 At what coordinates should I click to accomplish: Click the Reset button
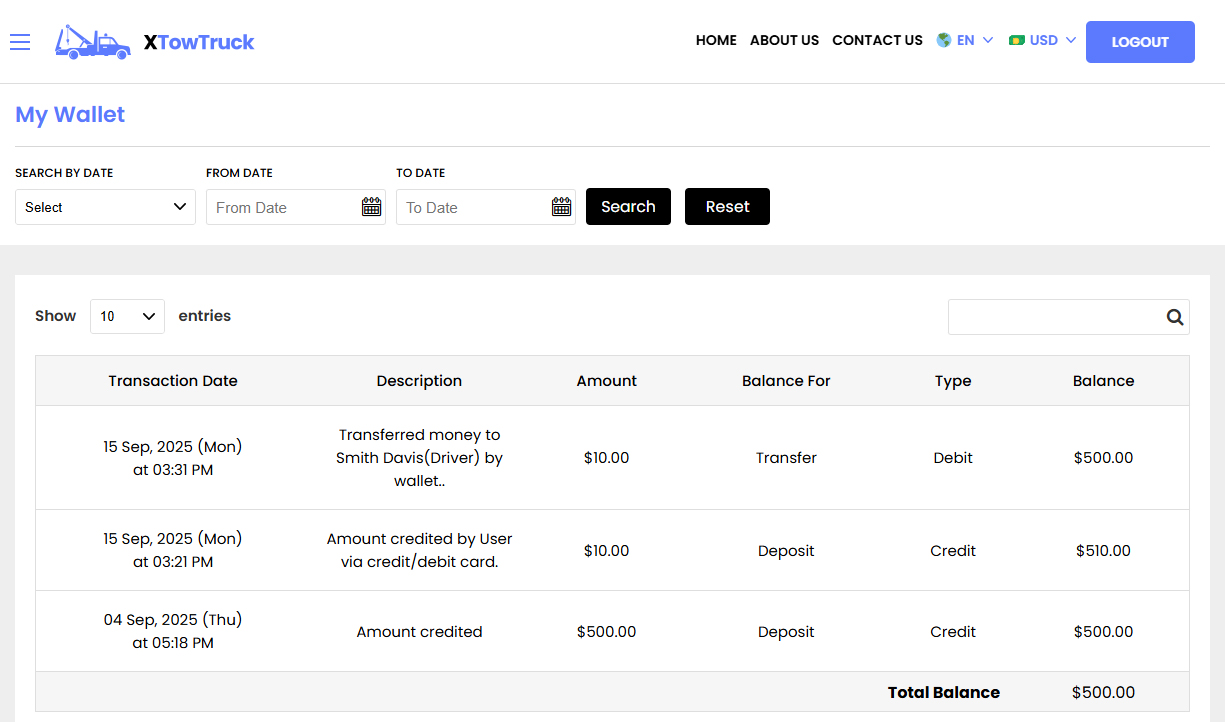[727, 206]
